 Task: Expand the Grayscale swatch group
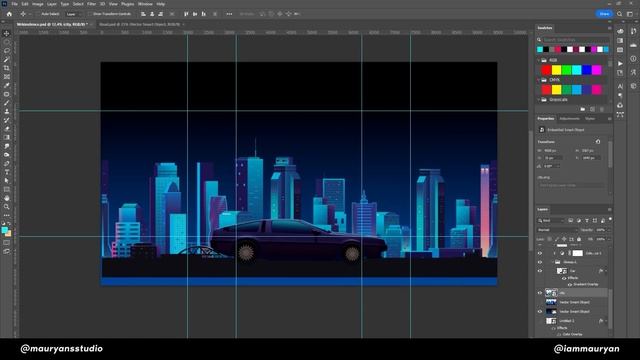pyautogui.click(x=539, y=100)
